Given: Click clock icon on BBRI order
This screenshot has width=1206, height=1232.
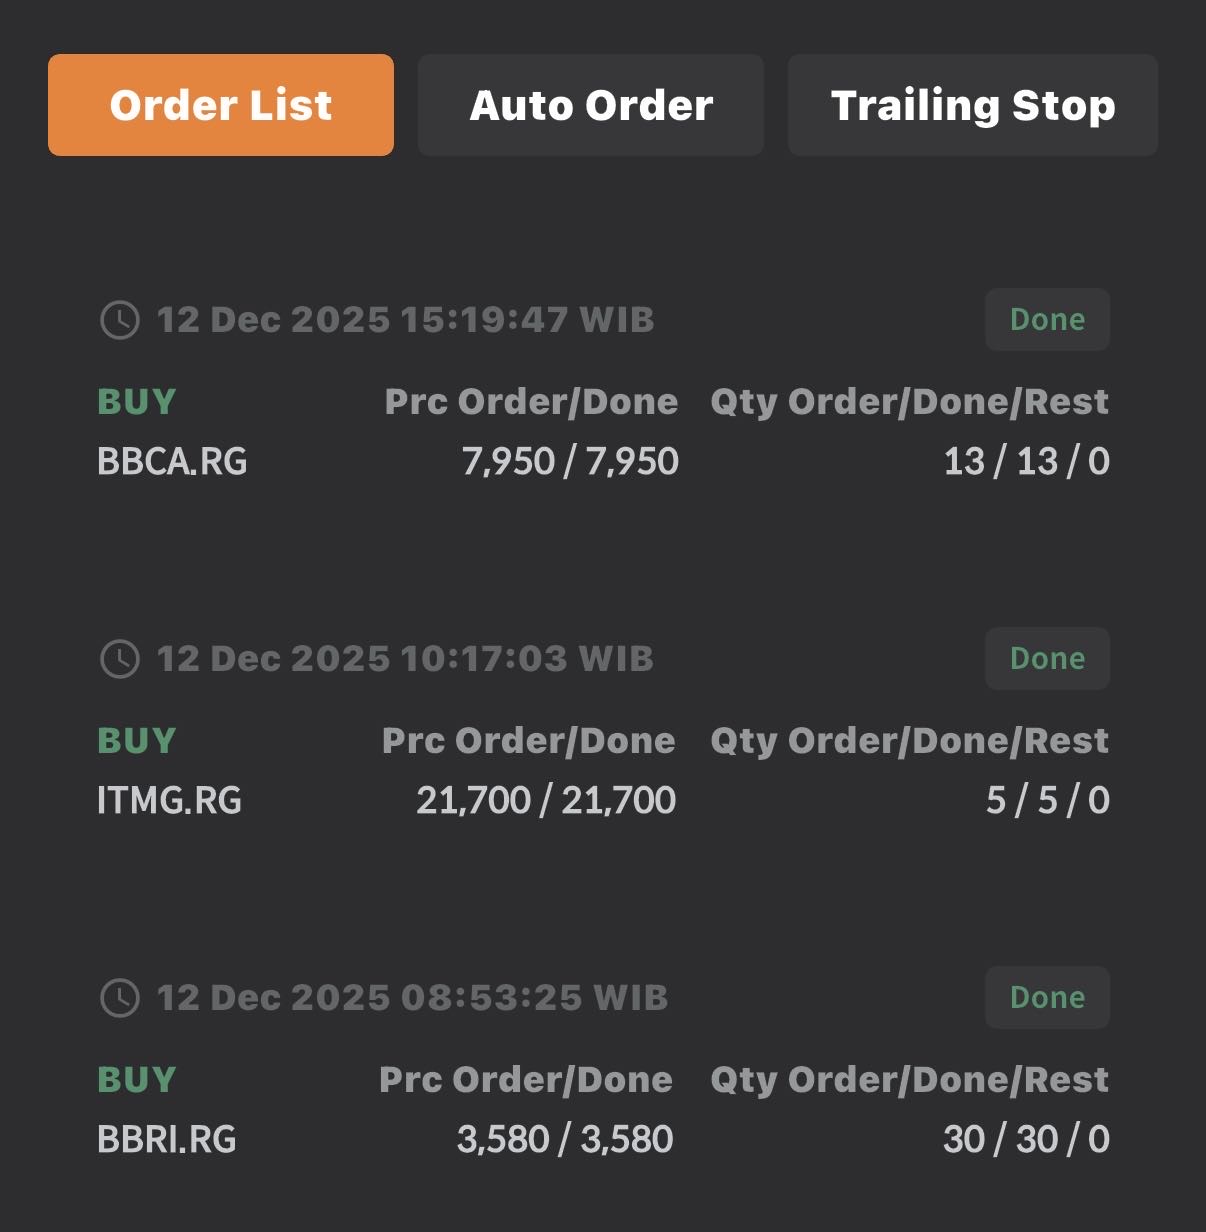Looking at the screenshot, I should (120, 998).
